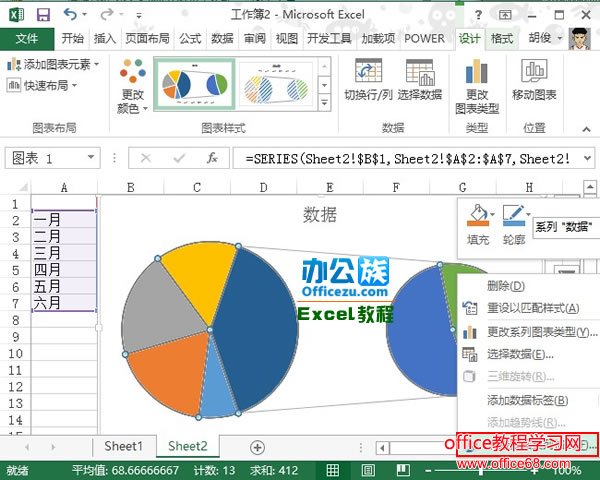Switch to Page Layout view in status bar

click(368, 470)
